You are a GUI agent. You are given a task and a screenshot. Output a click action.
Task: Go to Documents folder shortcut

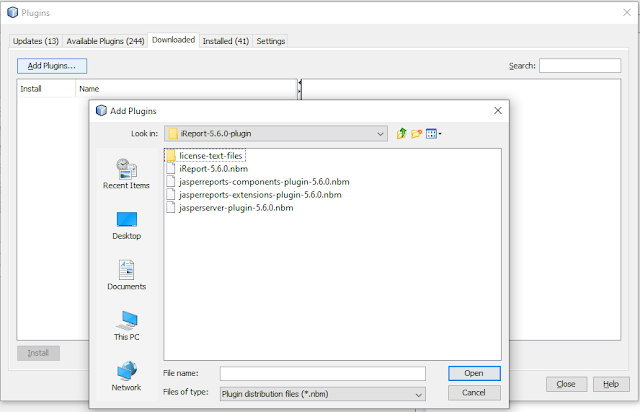(x=127, y=275)
